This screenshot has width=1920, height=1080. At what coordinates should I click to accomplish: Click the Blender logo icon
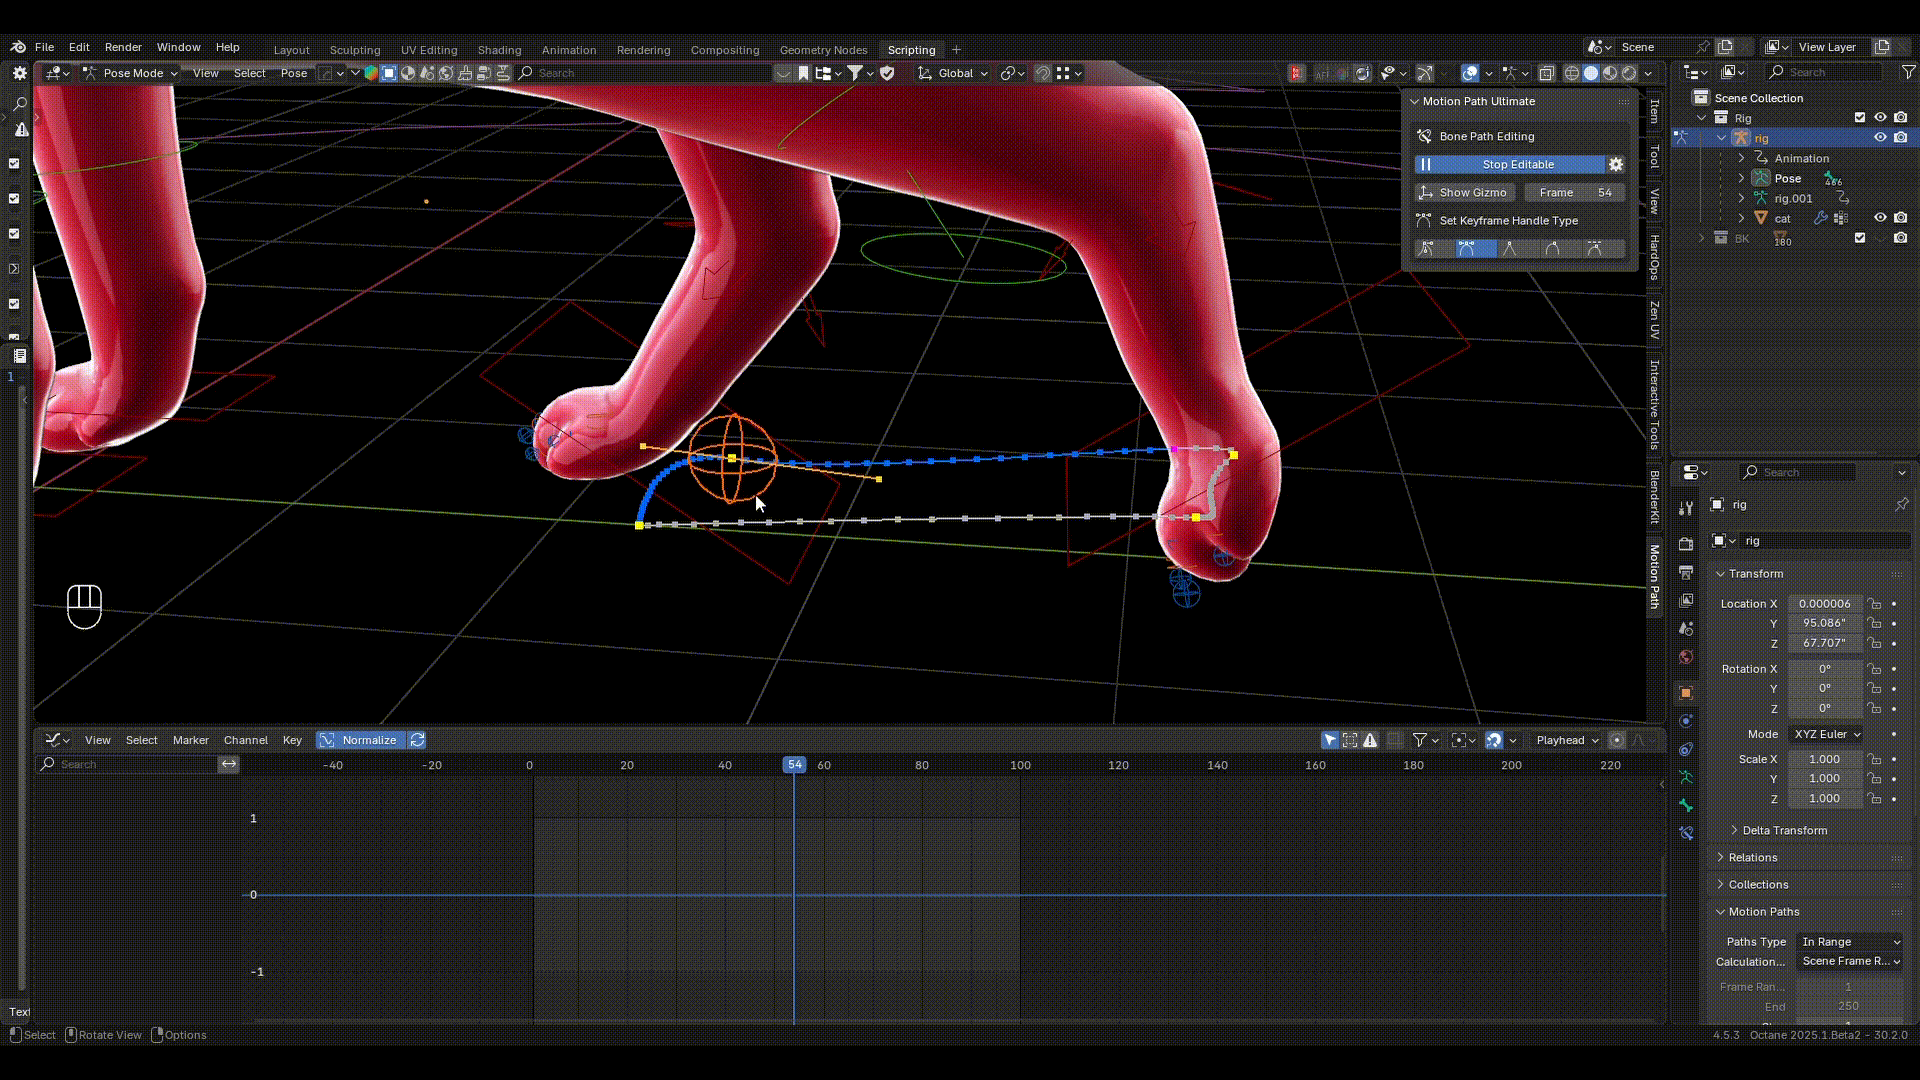[x=18, y=47]
